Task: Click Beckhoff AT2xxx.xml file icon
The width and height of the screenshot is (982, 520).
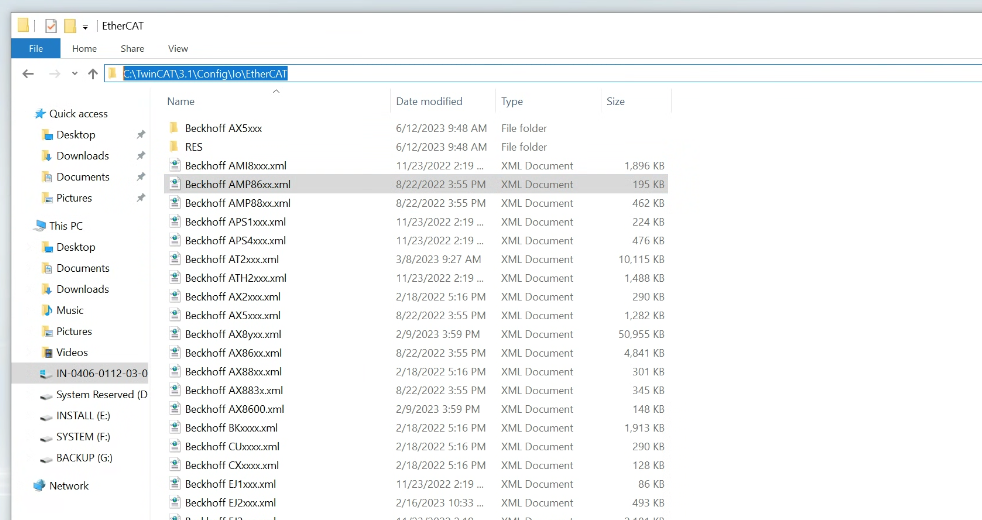Action: (x=175, y=259)
